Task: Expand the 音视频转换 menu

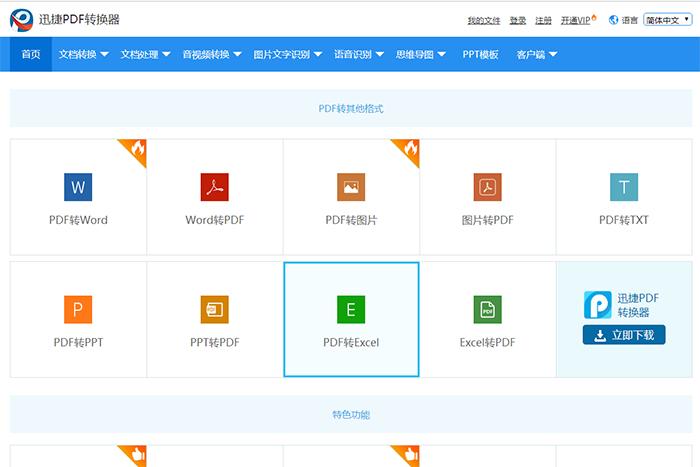Action: click(212, 54)
